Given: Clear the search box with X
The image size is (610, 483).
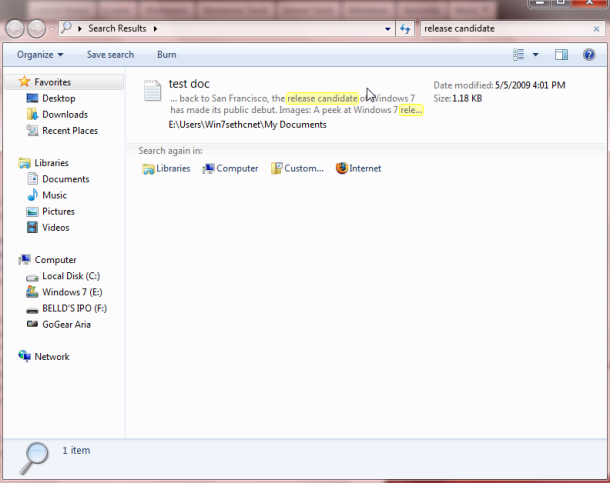Looking at the screenshot, I should pyautogui.click(x=594, y=29).
